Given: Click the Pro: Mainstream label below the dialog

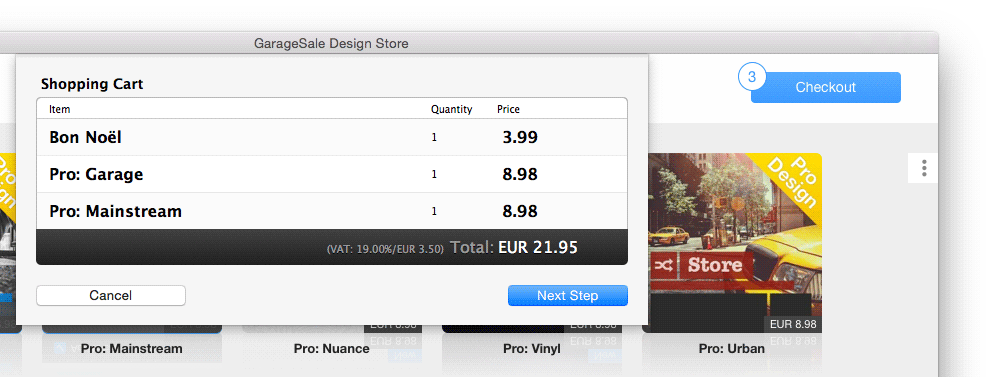Looking at the screenshot, I should coord(131,348).
